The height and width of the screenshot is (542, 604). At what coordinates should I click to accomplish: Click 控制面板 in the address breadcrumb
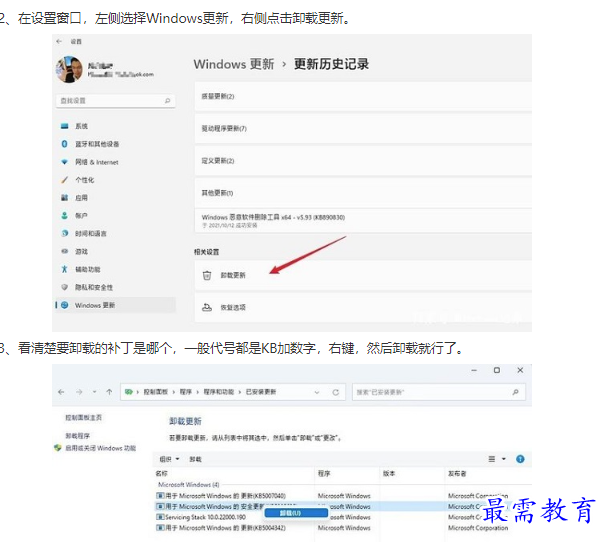(156, 392)
